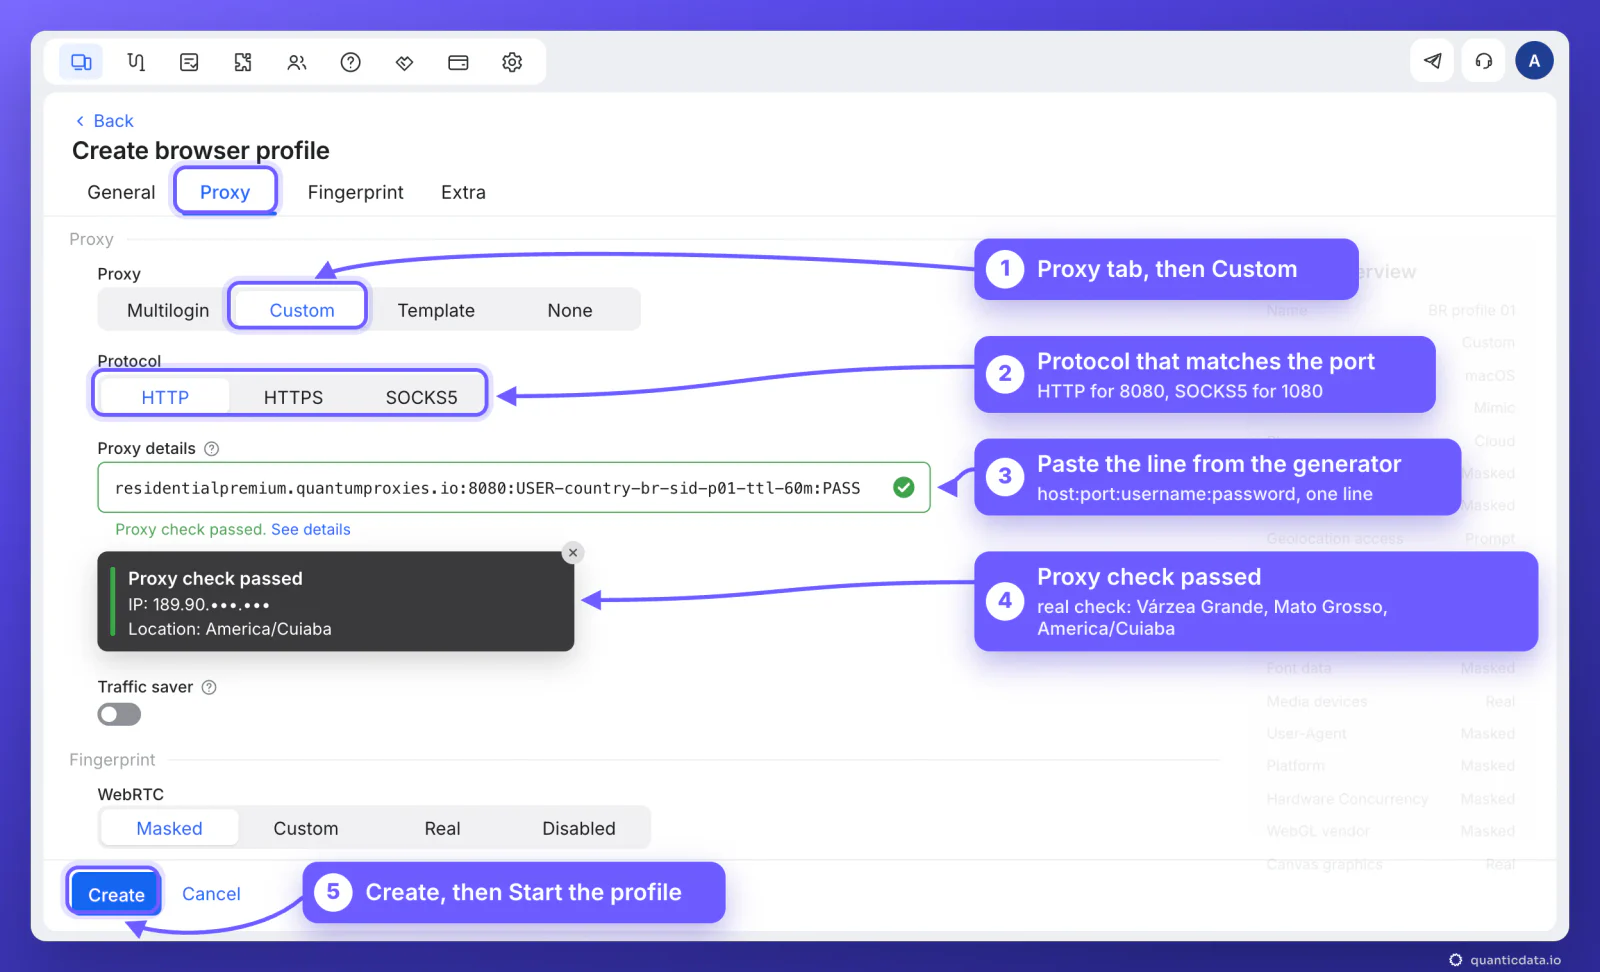This screenshot has width=1600, height=972.
Task: Set WebRTC to Disabled
Action: 579,828
